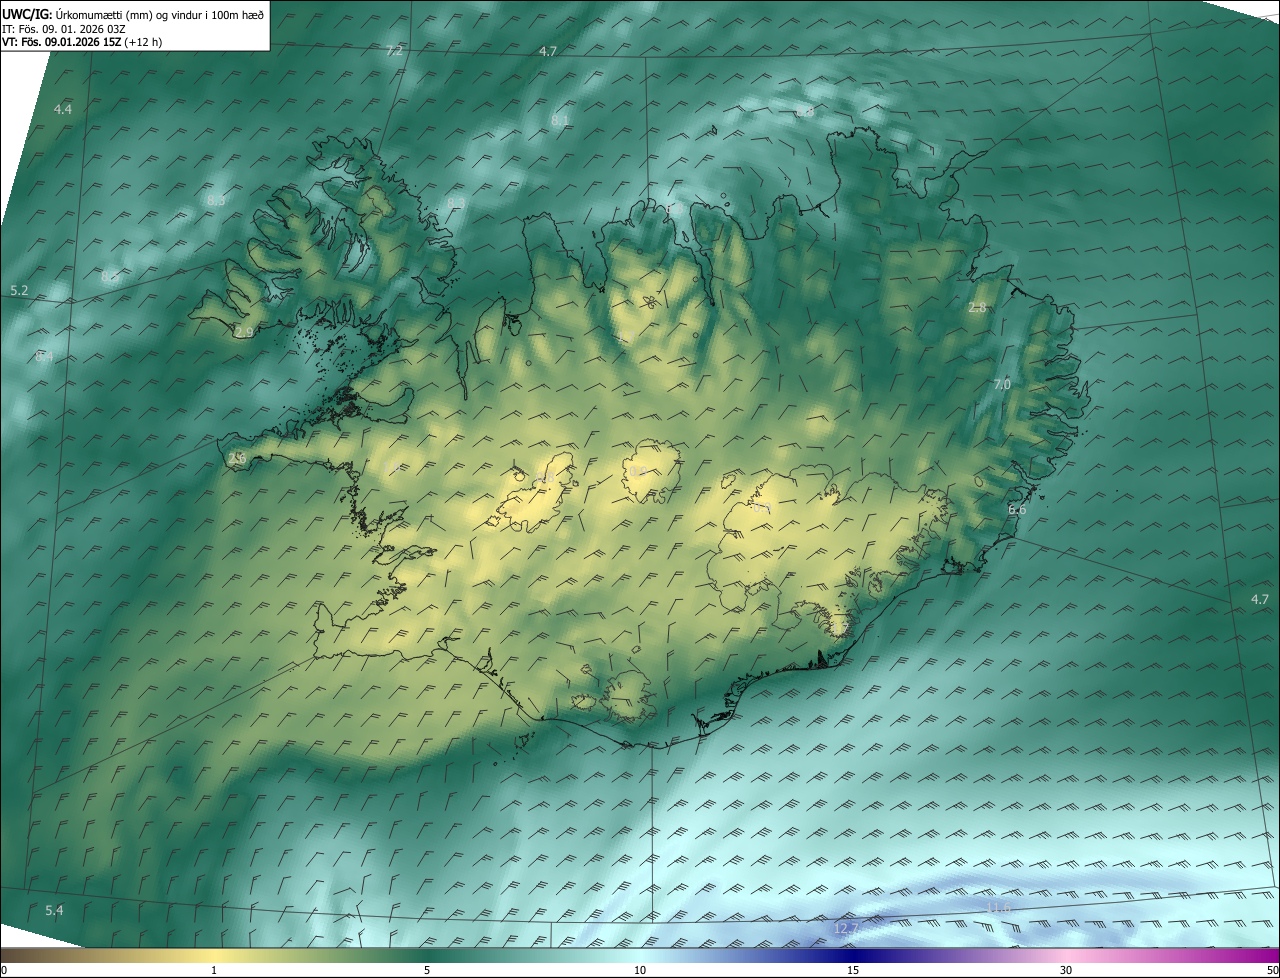
Task: Click the 10 tick on the color scale
Action: 640,970
